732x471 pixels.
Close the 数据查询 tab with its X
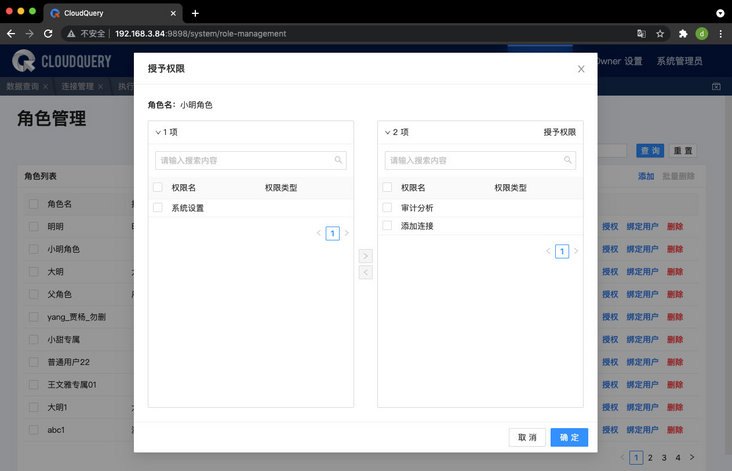[x=45, y=86]
